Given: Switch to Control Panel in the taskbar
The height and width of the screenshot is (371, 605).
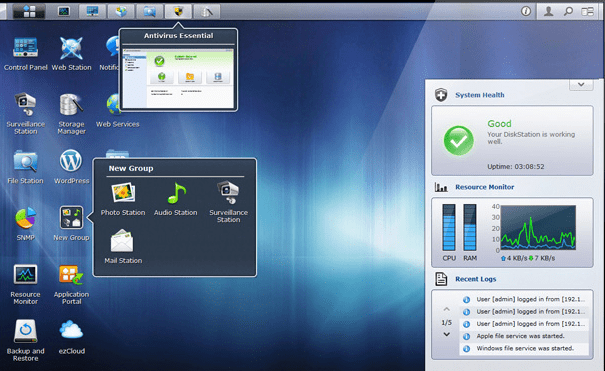Looking at the screenshot, I should [x=92, y=11].
